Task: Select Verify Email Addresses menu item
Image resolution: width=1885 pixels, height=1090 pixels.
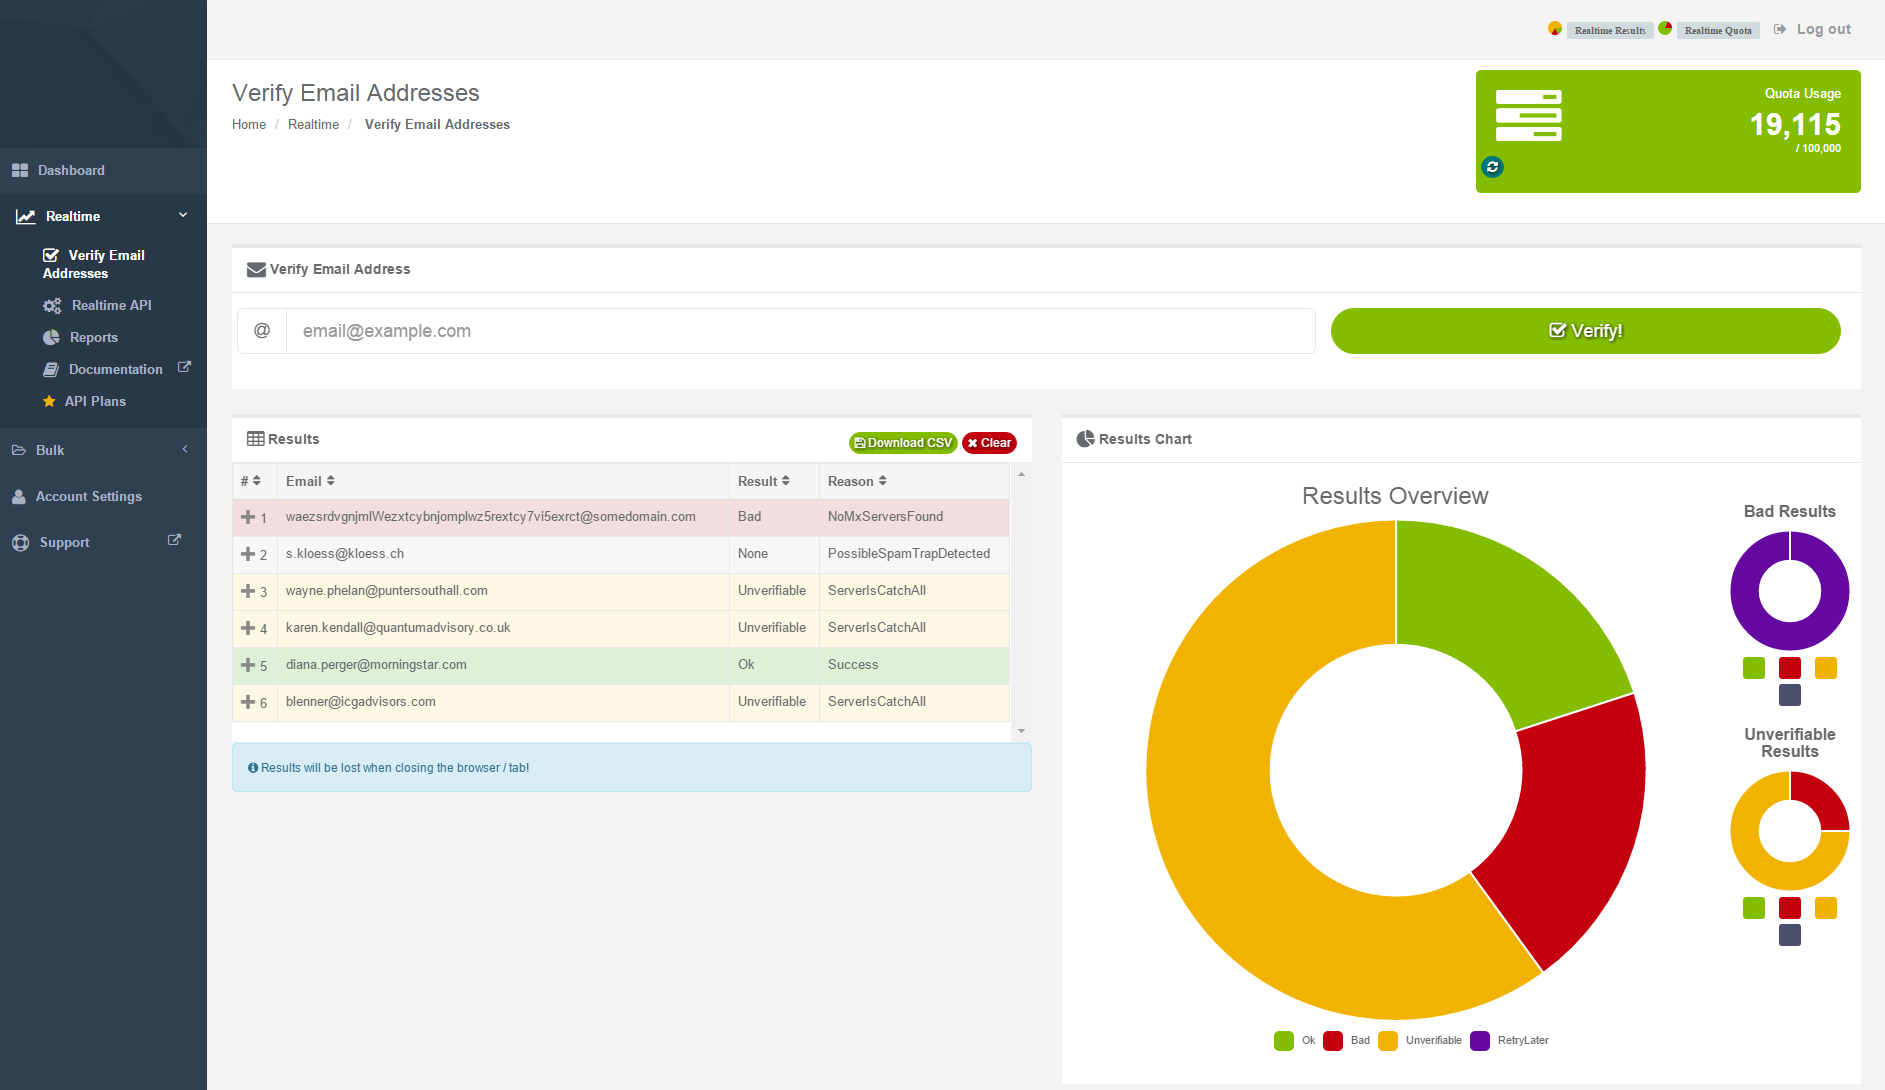Action: [x=95, y=264]
